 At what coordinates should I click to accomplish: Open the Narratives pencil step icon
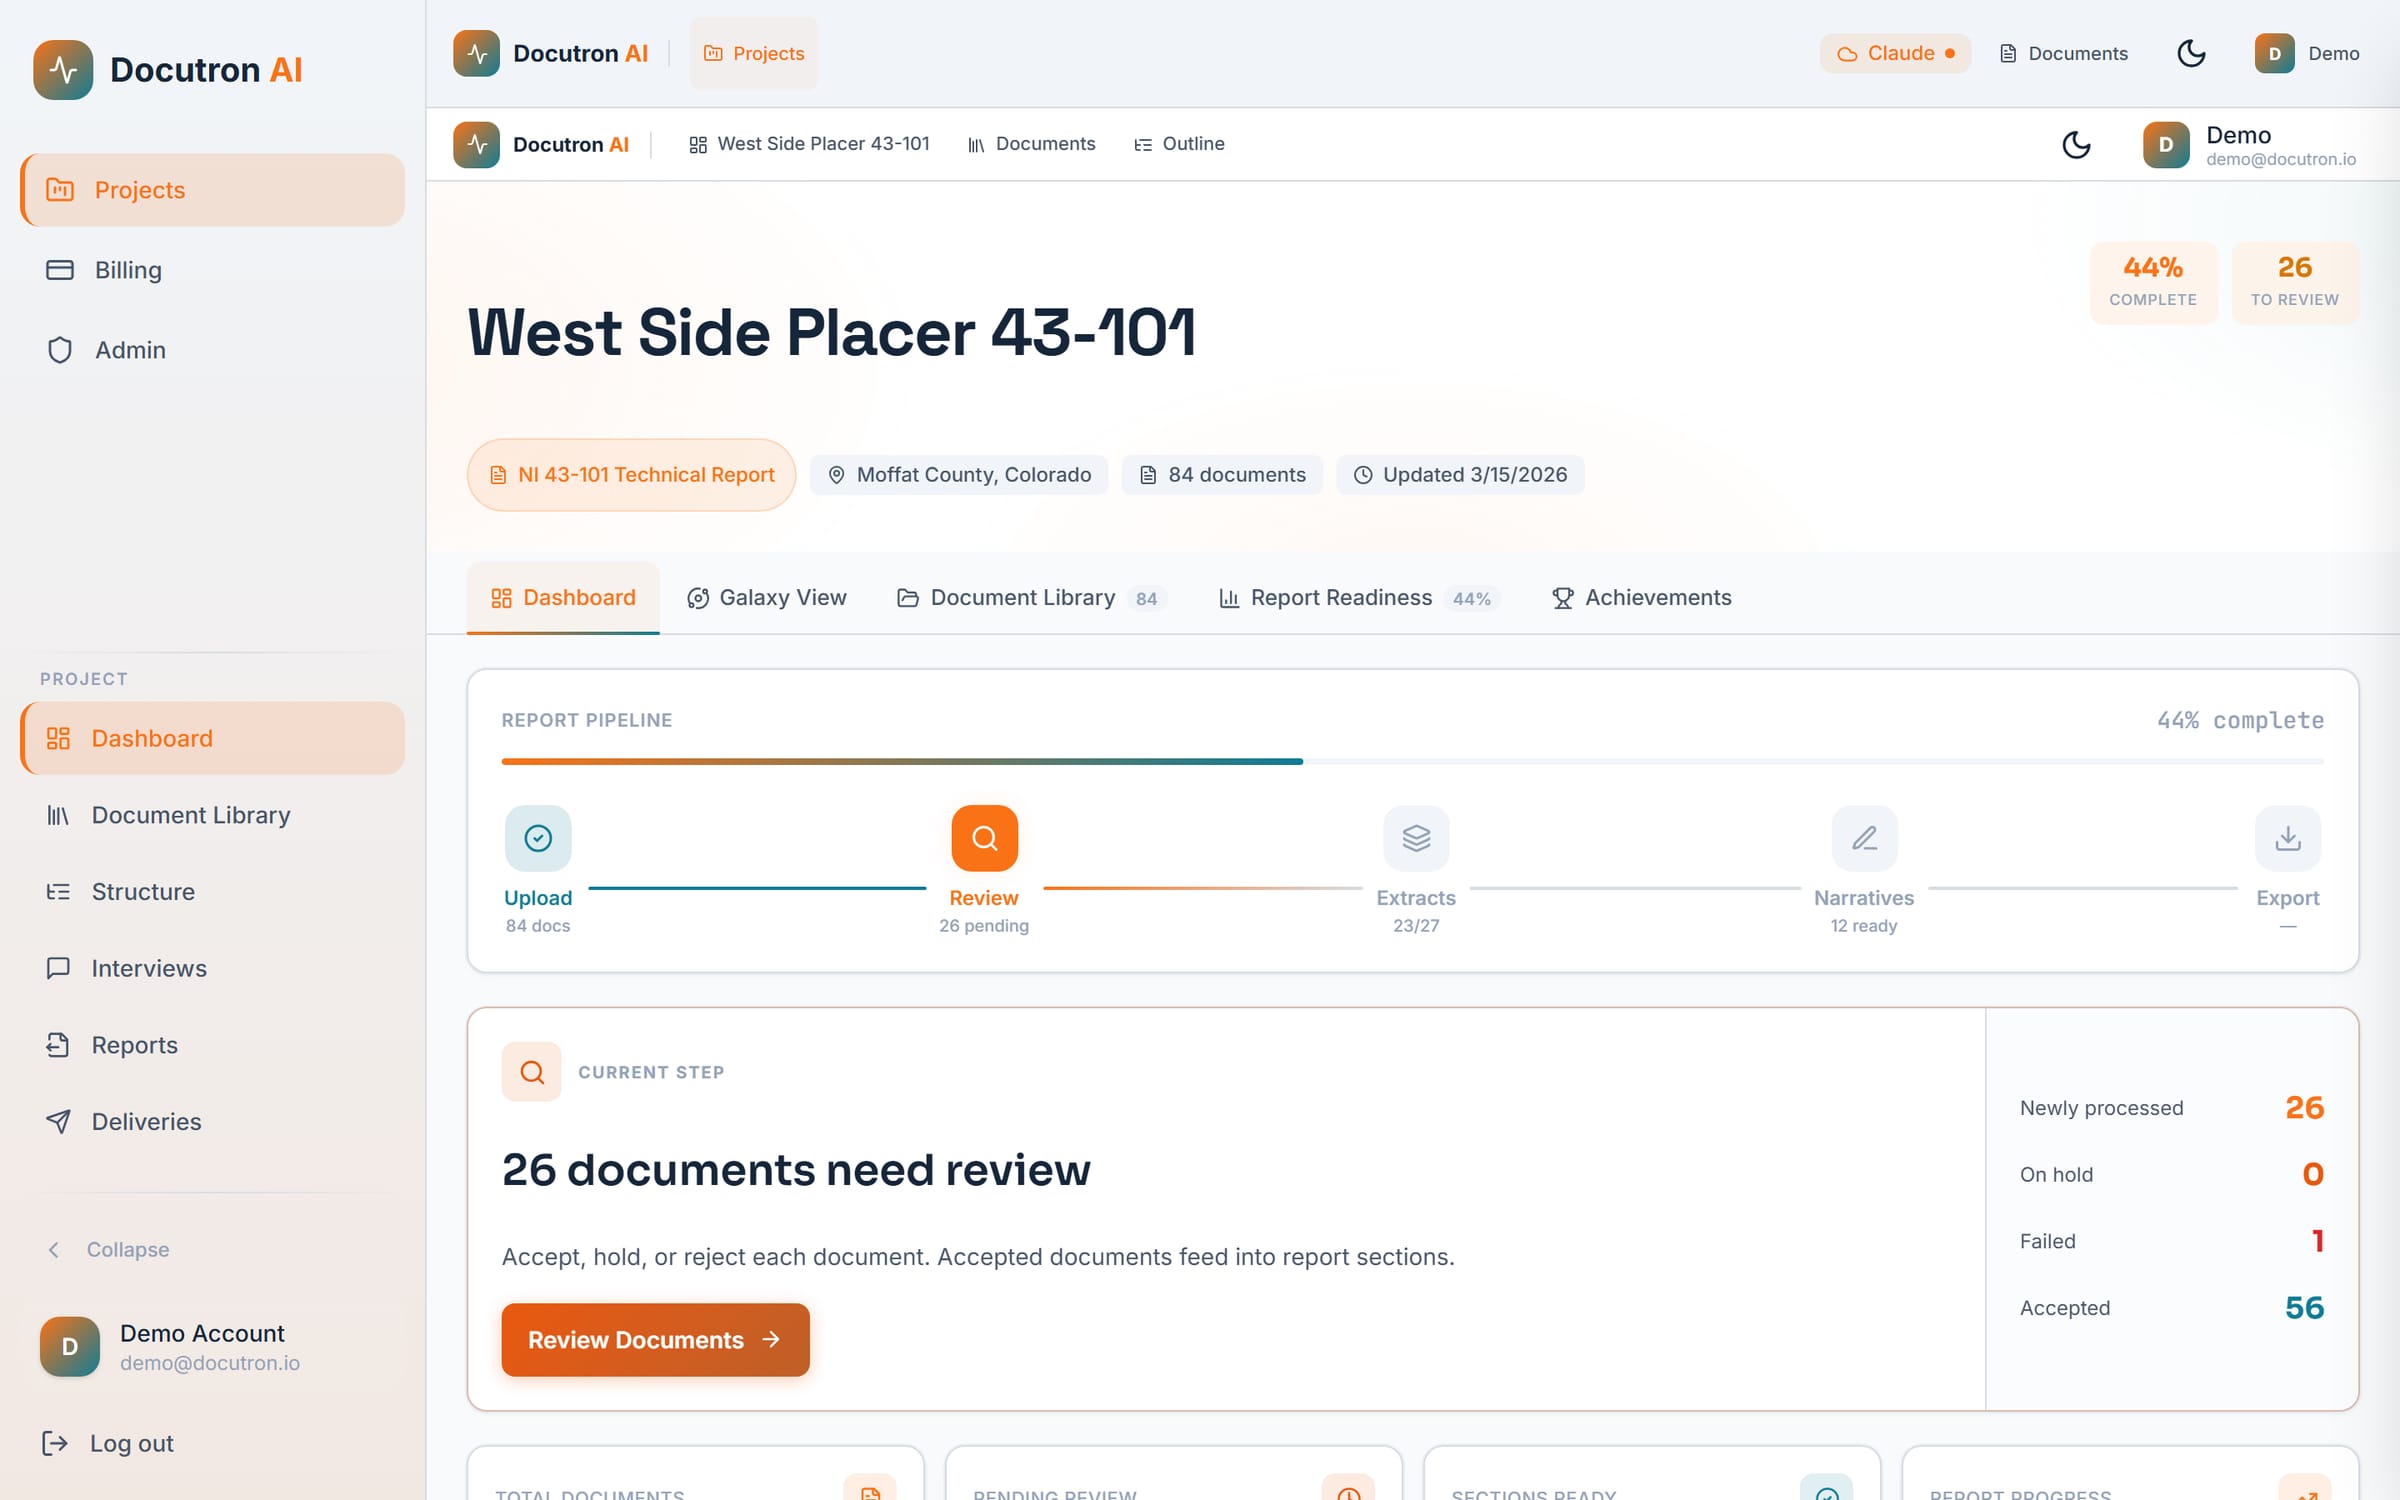1864,838
